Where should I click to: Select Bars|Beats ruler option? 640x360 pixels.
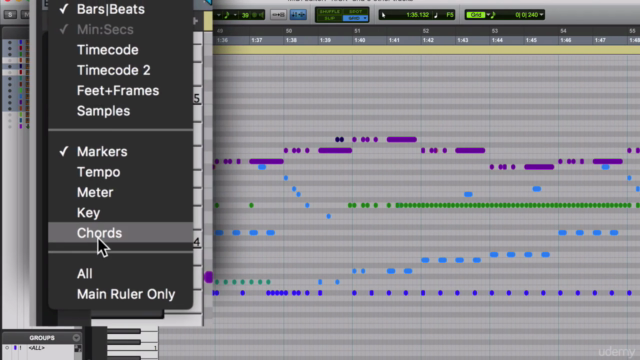tap(120, 9)
